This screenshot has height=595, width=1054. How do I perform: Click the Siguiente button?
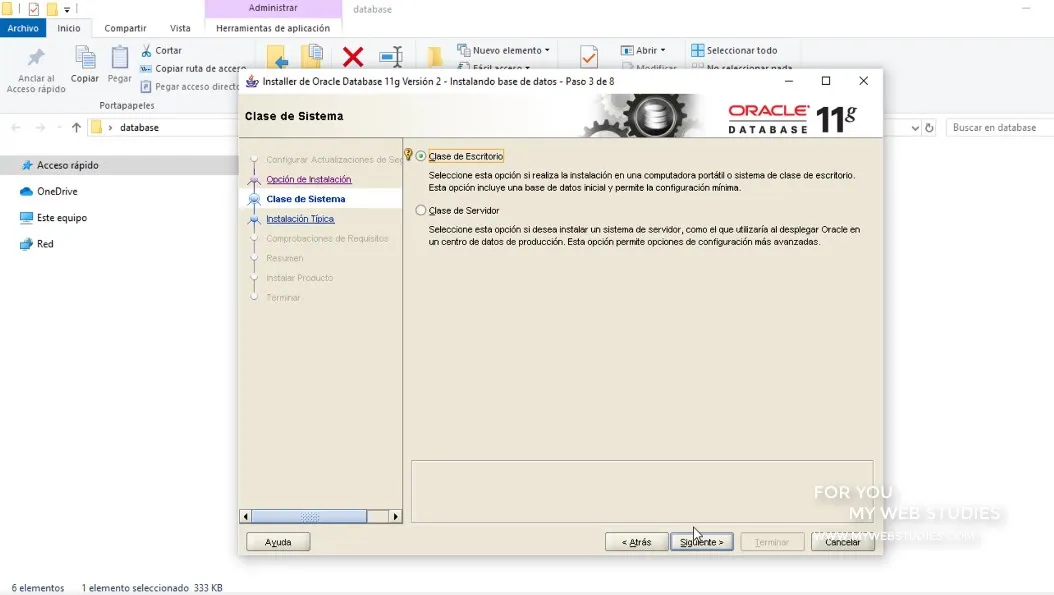701,542
